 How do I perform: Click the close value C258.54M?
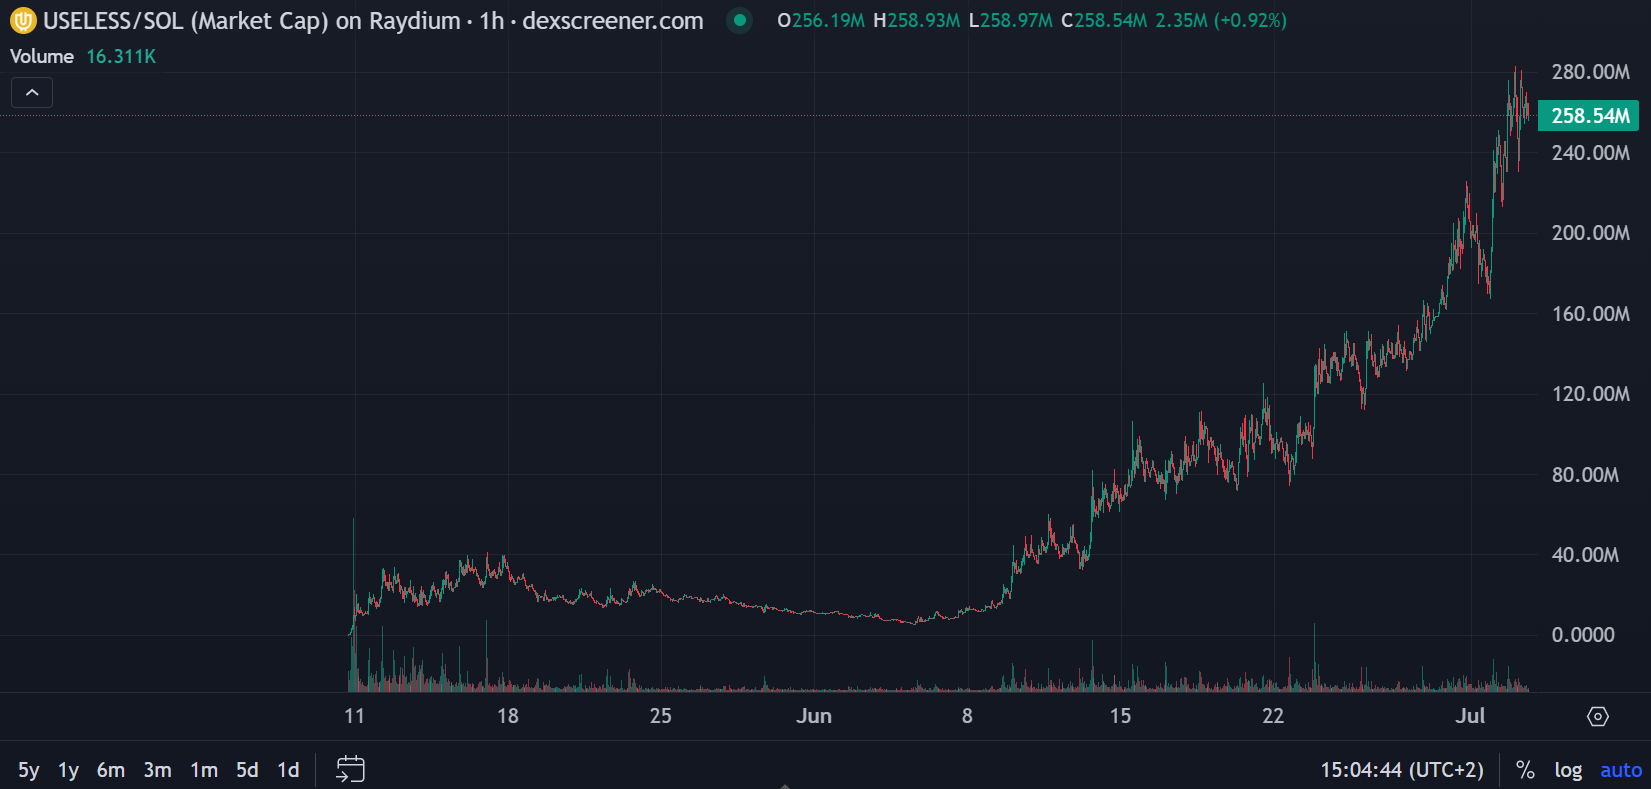(1104, 20)
